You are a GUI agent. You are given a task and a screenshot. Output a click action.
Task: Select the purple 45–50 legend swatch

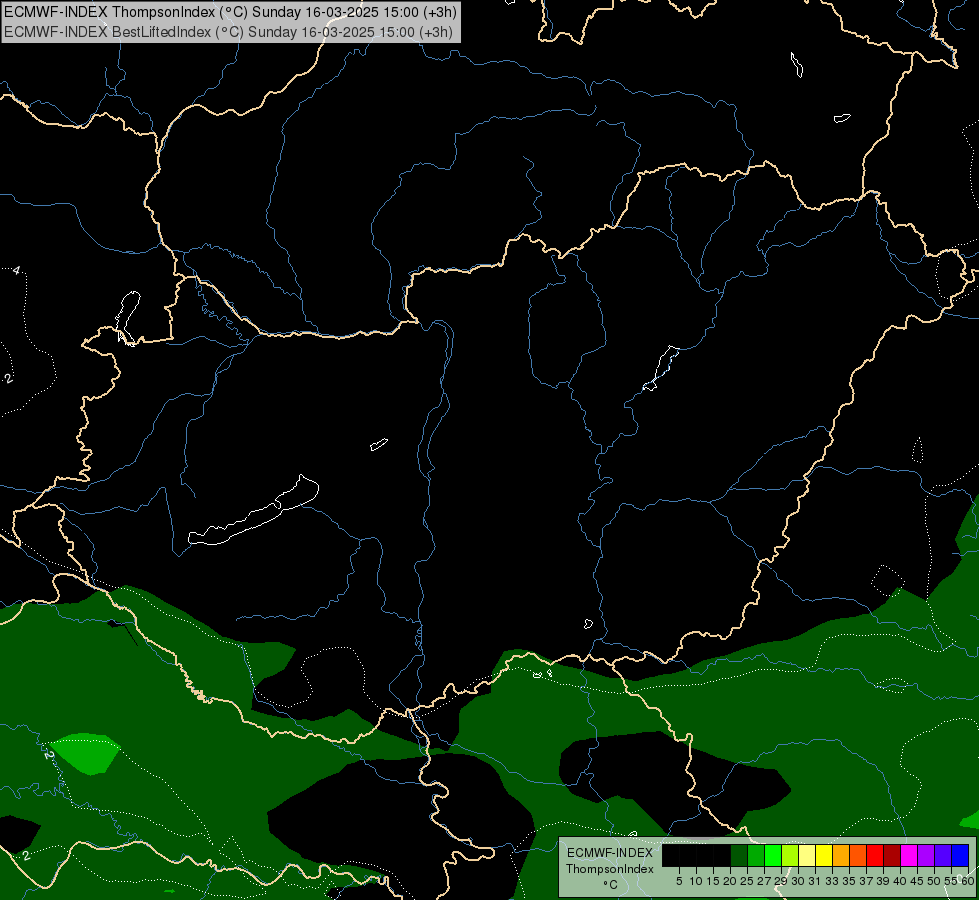click(927, 855)
